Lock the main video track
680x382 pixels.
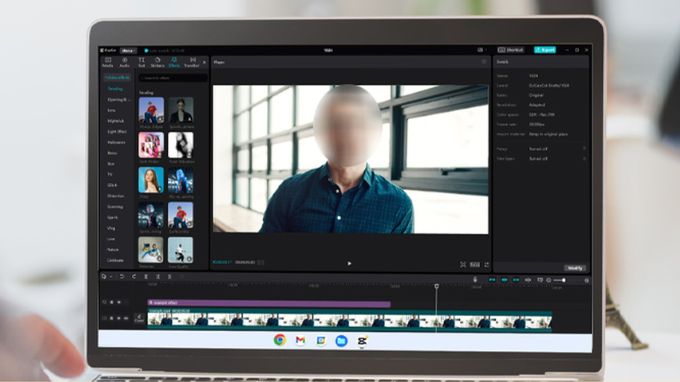(111, 318)
